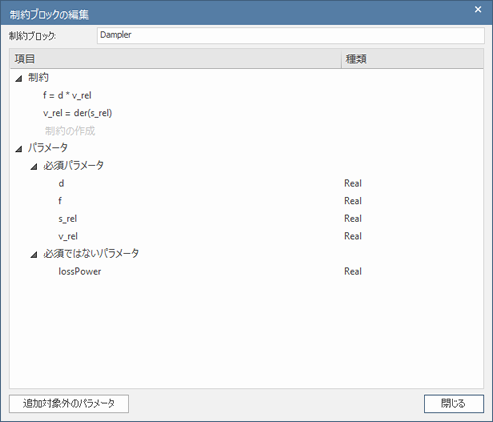Collapse the 制約 tree node

point(19,79)
